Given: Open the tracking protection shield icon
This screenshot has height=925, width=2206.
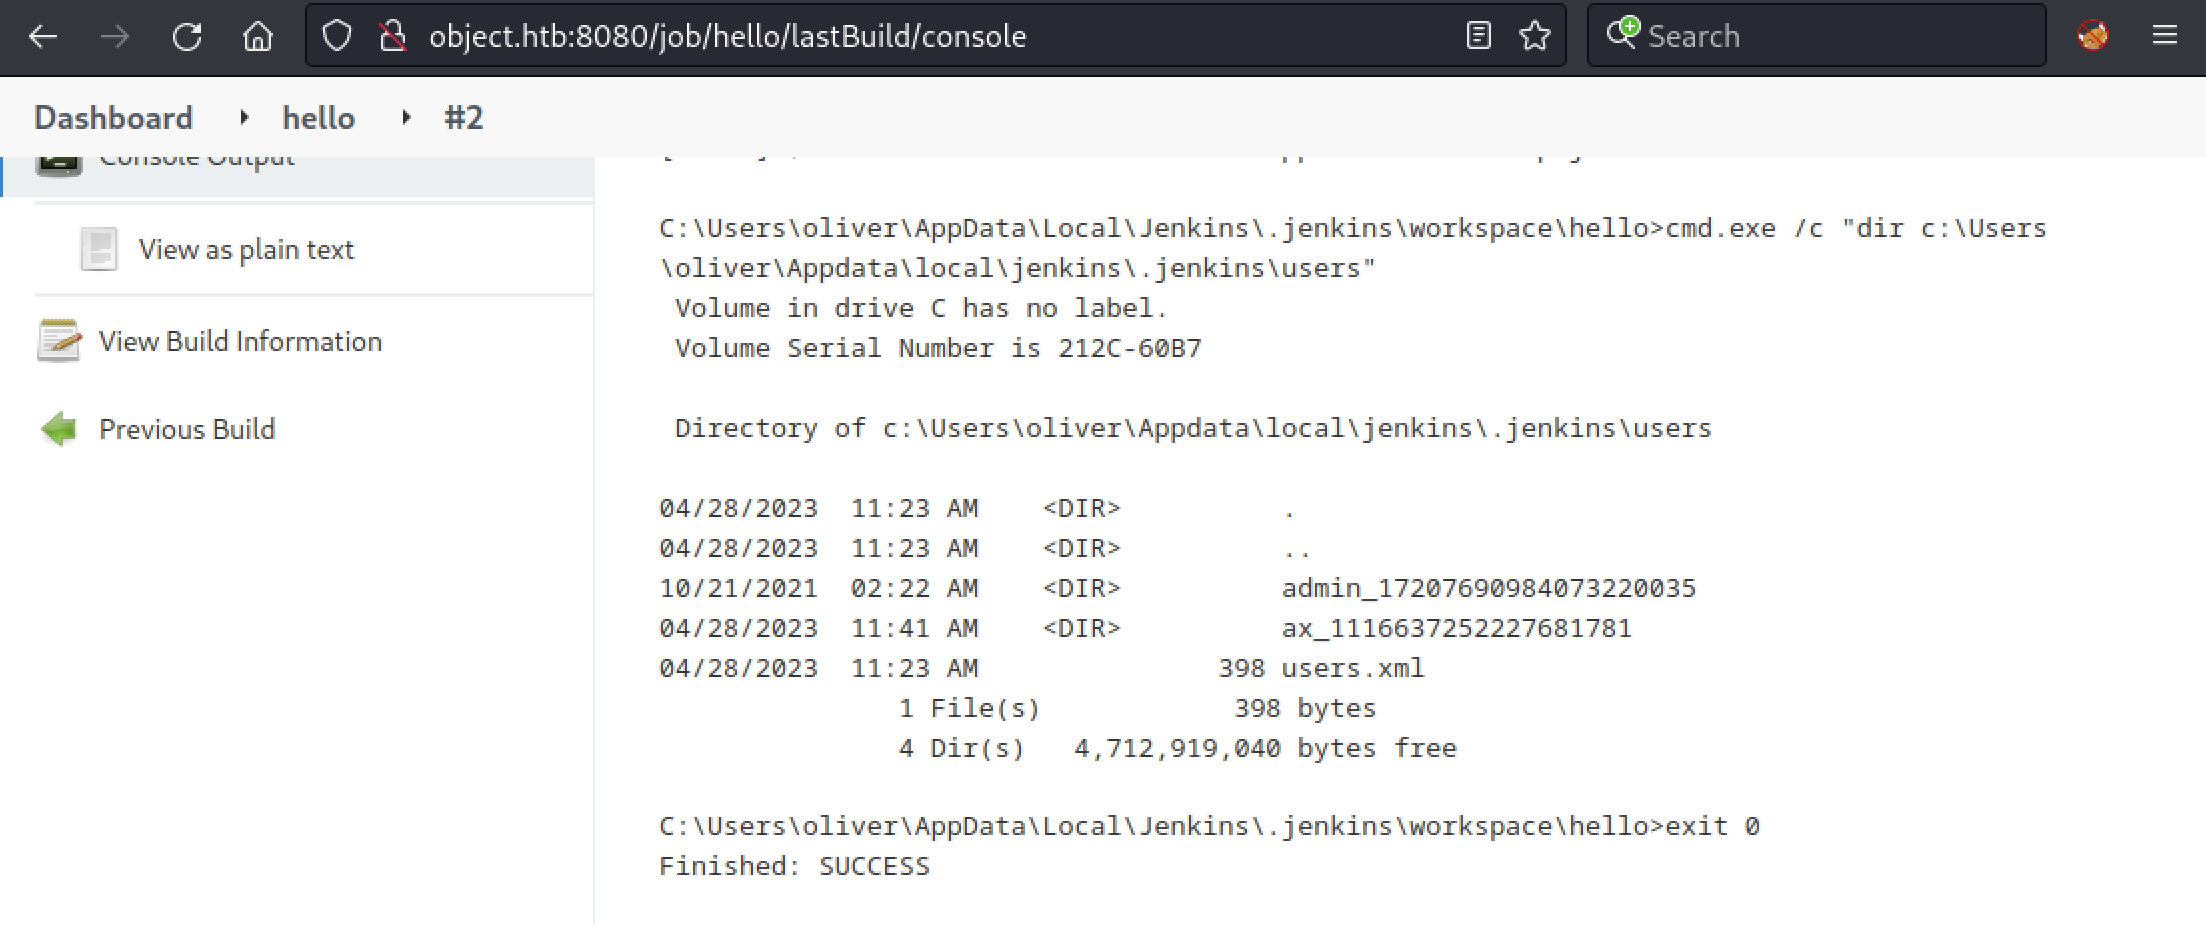Looking at the screenshot, I should tap(337, 37).
